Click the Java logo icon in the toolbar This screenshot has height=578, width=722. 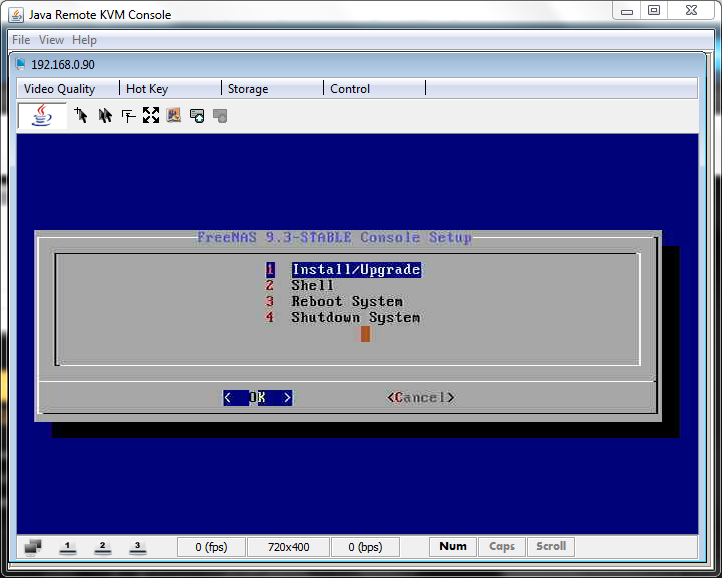41,115
